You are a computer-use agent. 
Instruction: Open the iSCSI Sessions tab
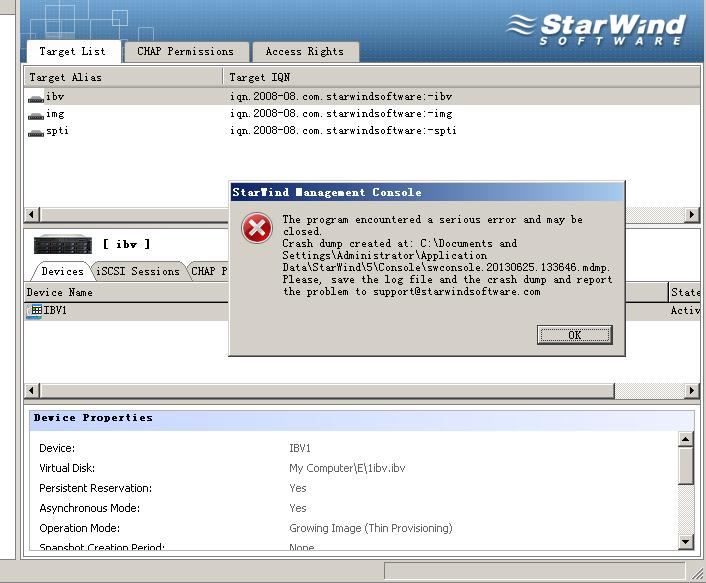(x=138, y=271)
